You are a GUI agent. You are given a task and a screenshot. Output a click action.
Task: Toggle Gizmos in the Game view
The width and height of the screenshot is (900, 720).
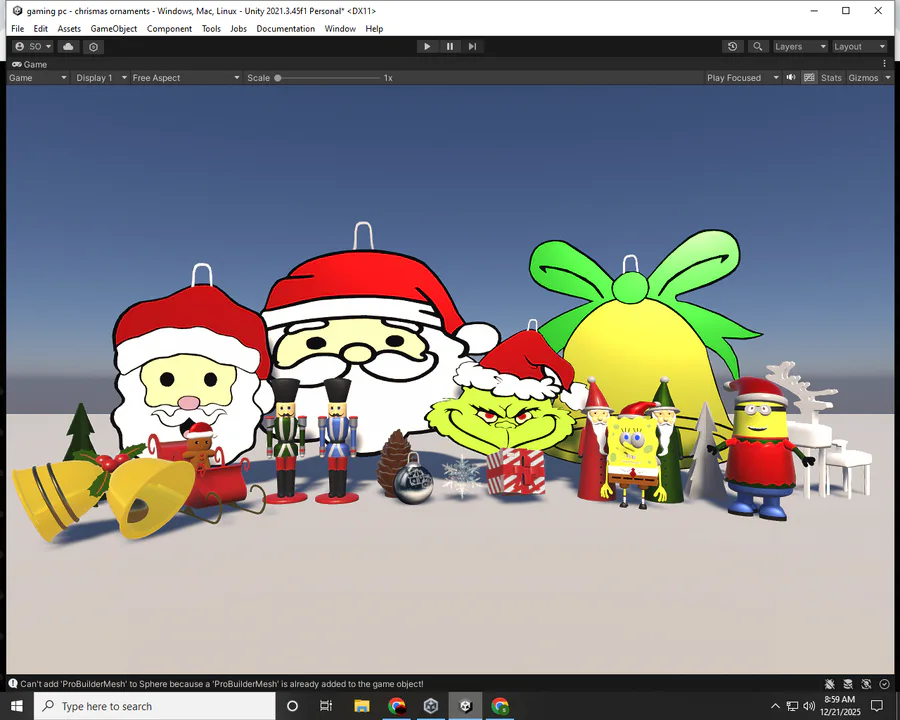(863, 78)
